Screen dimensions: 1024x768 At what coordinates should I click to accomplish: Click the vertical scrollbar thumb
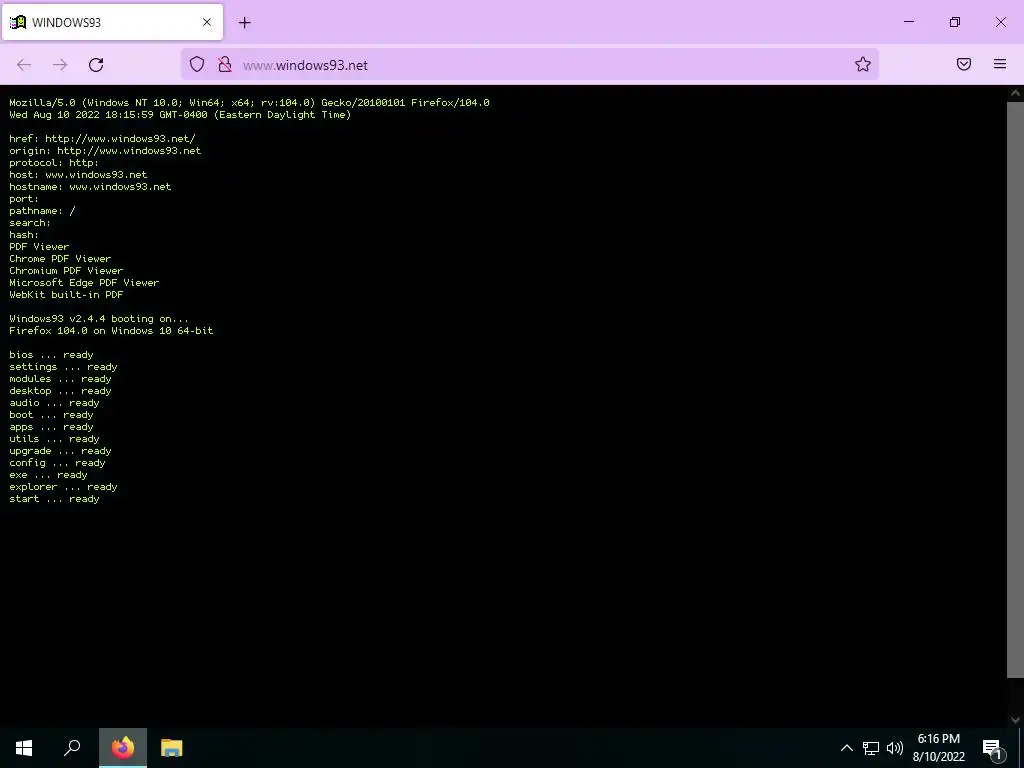1016,391
